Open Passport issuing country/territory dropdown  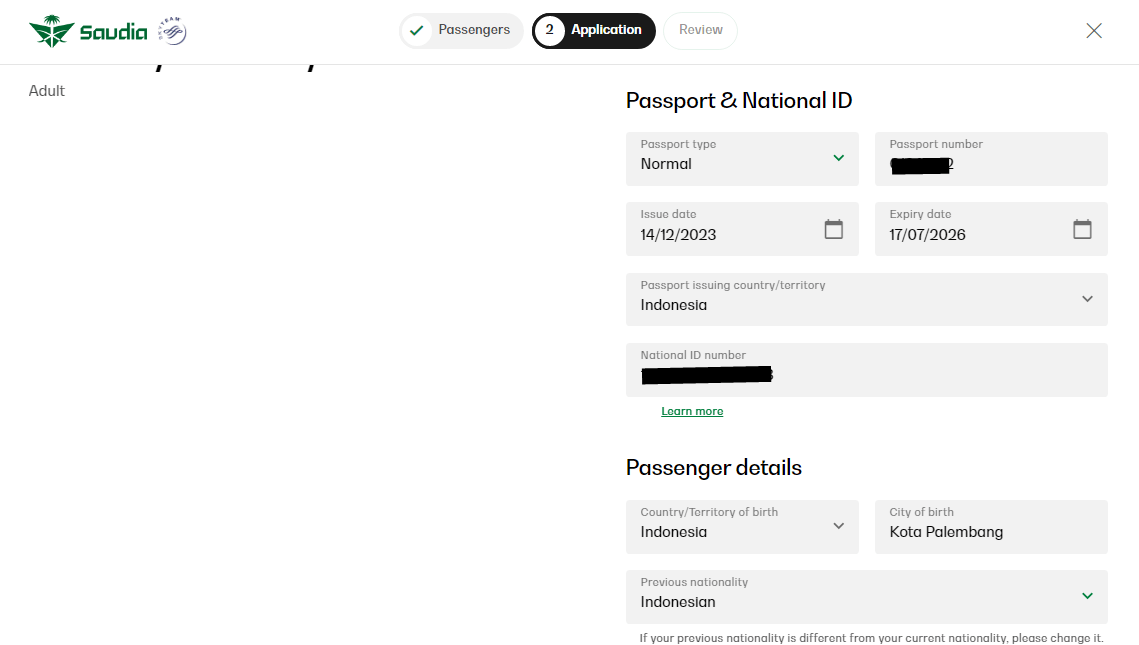pos(1087,299)
